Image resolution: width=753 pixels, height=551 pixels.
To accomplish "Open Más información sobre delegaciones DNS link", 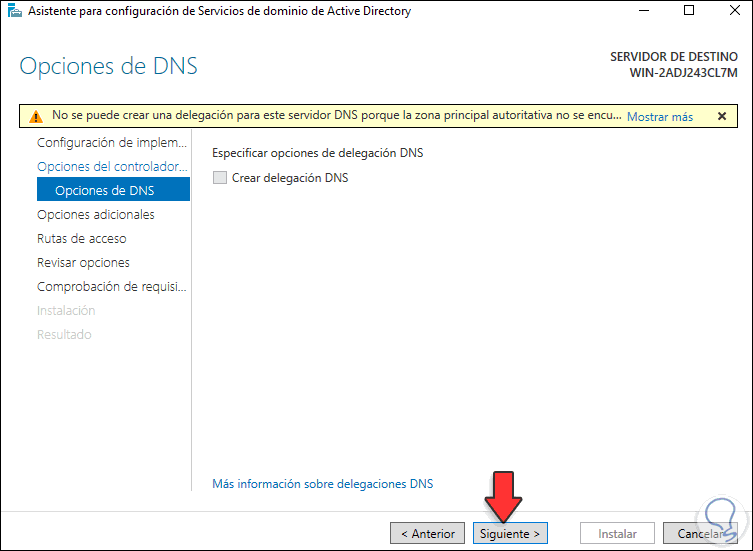I will pyautogui.click(x=323, y=484).
